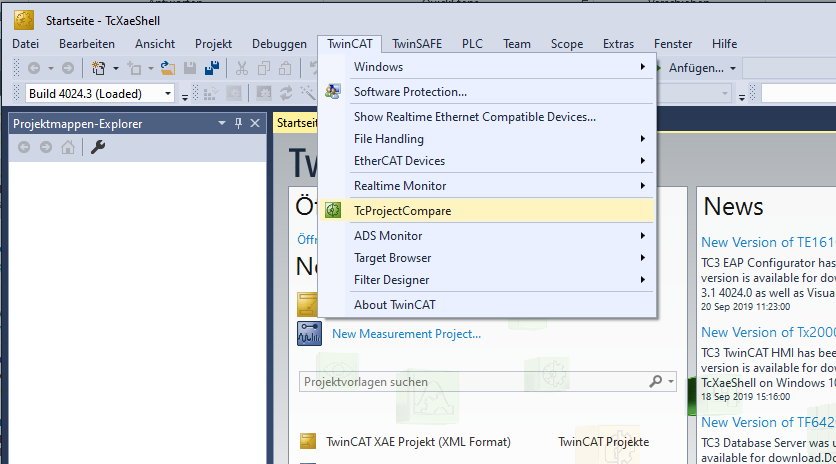Click the Scan magic wand icon

pyautogui.click(x=308, y=93)
